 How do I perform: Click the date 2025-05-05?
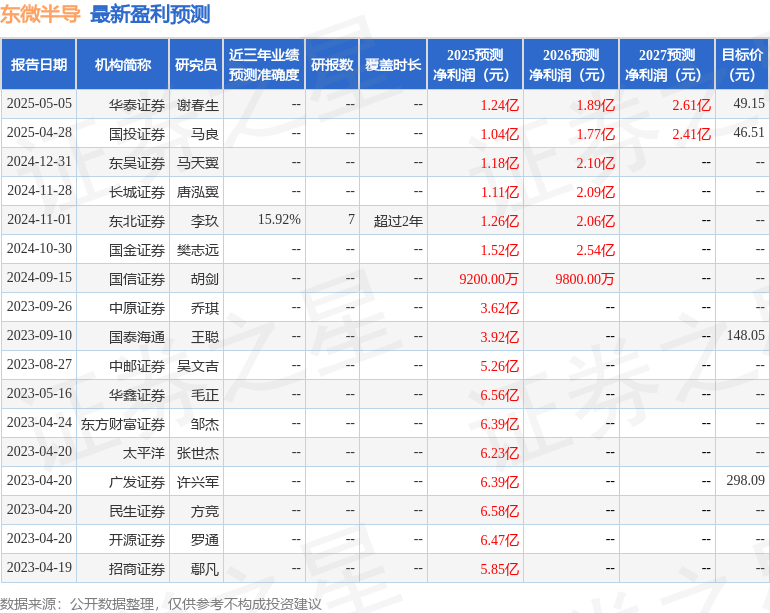point(39,104)
